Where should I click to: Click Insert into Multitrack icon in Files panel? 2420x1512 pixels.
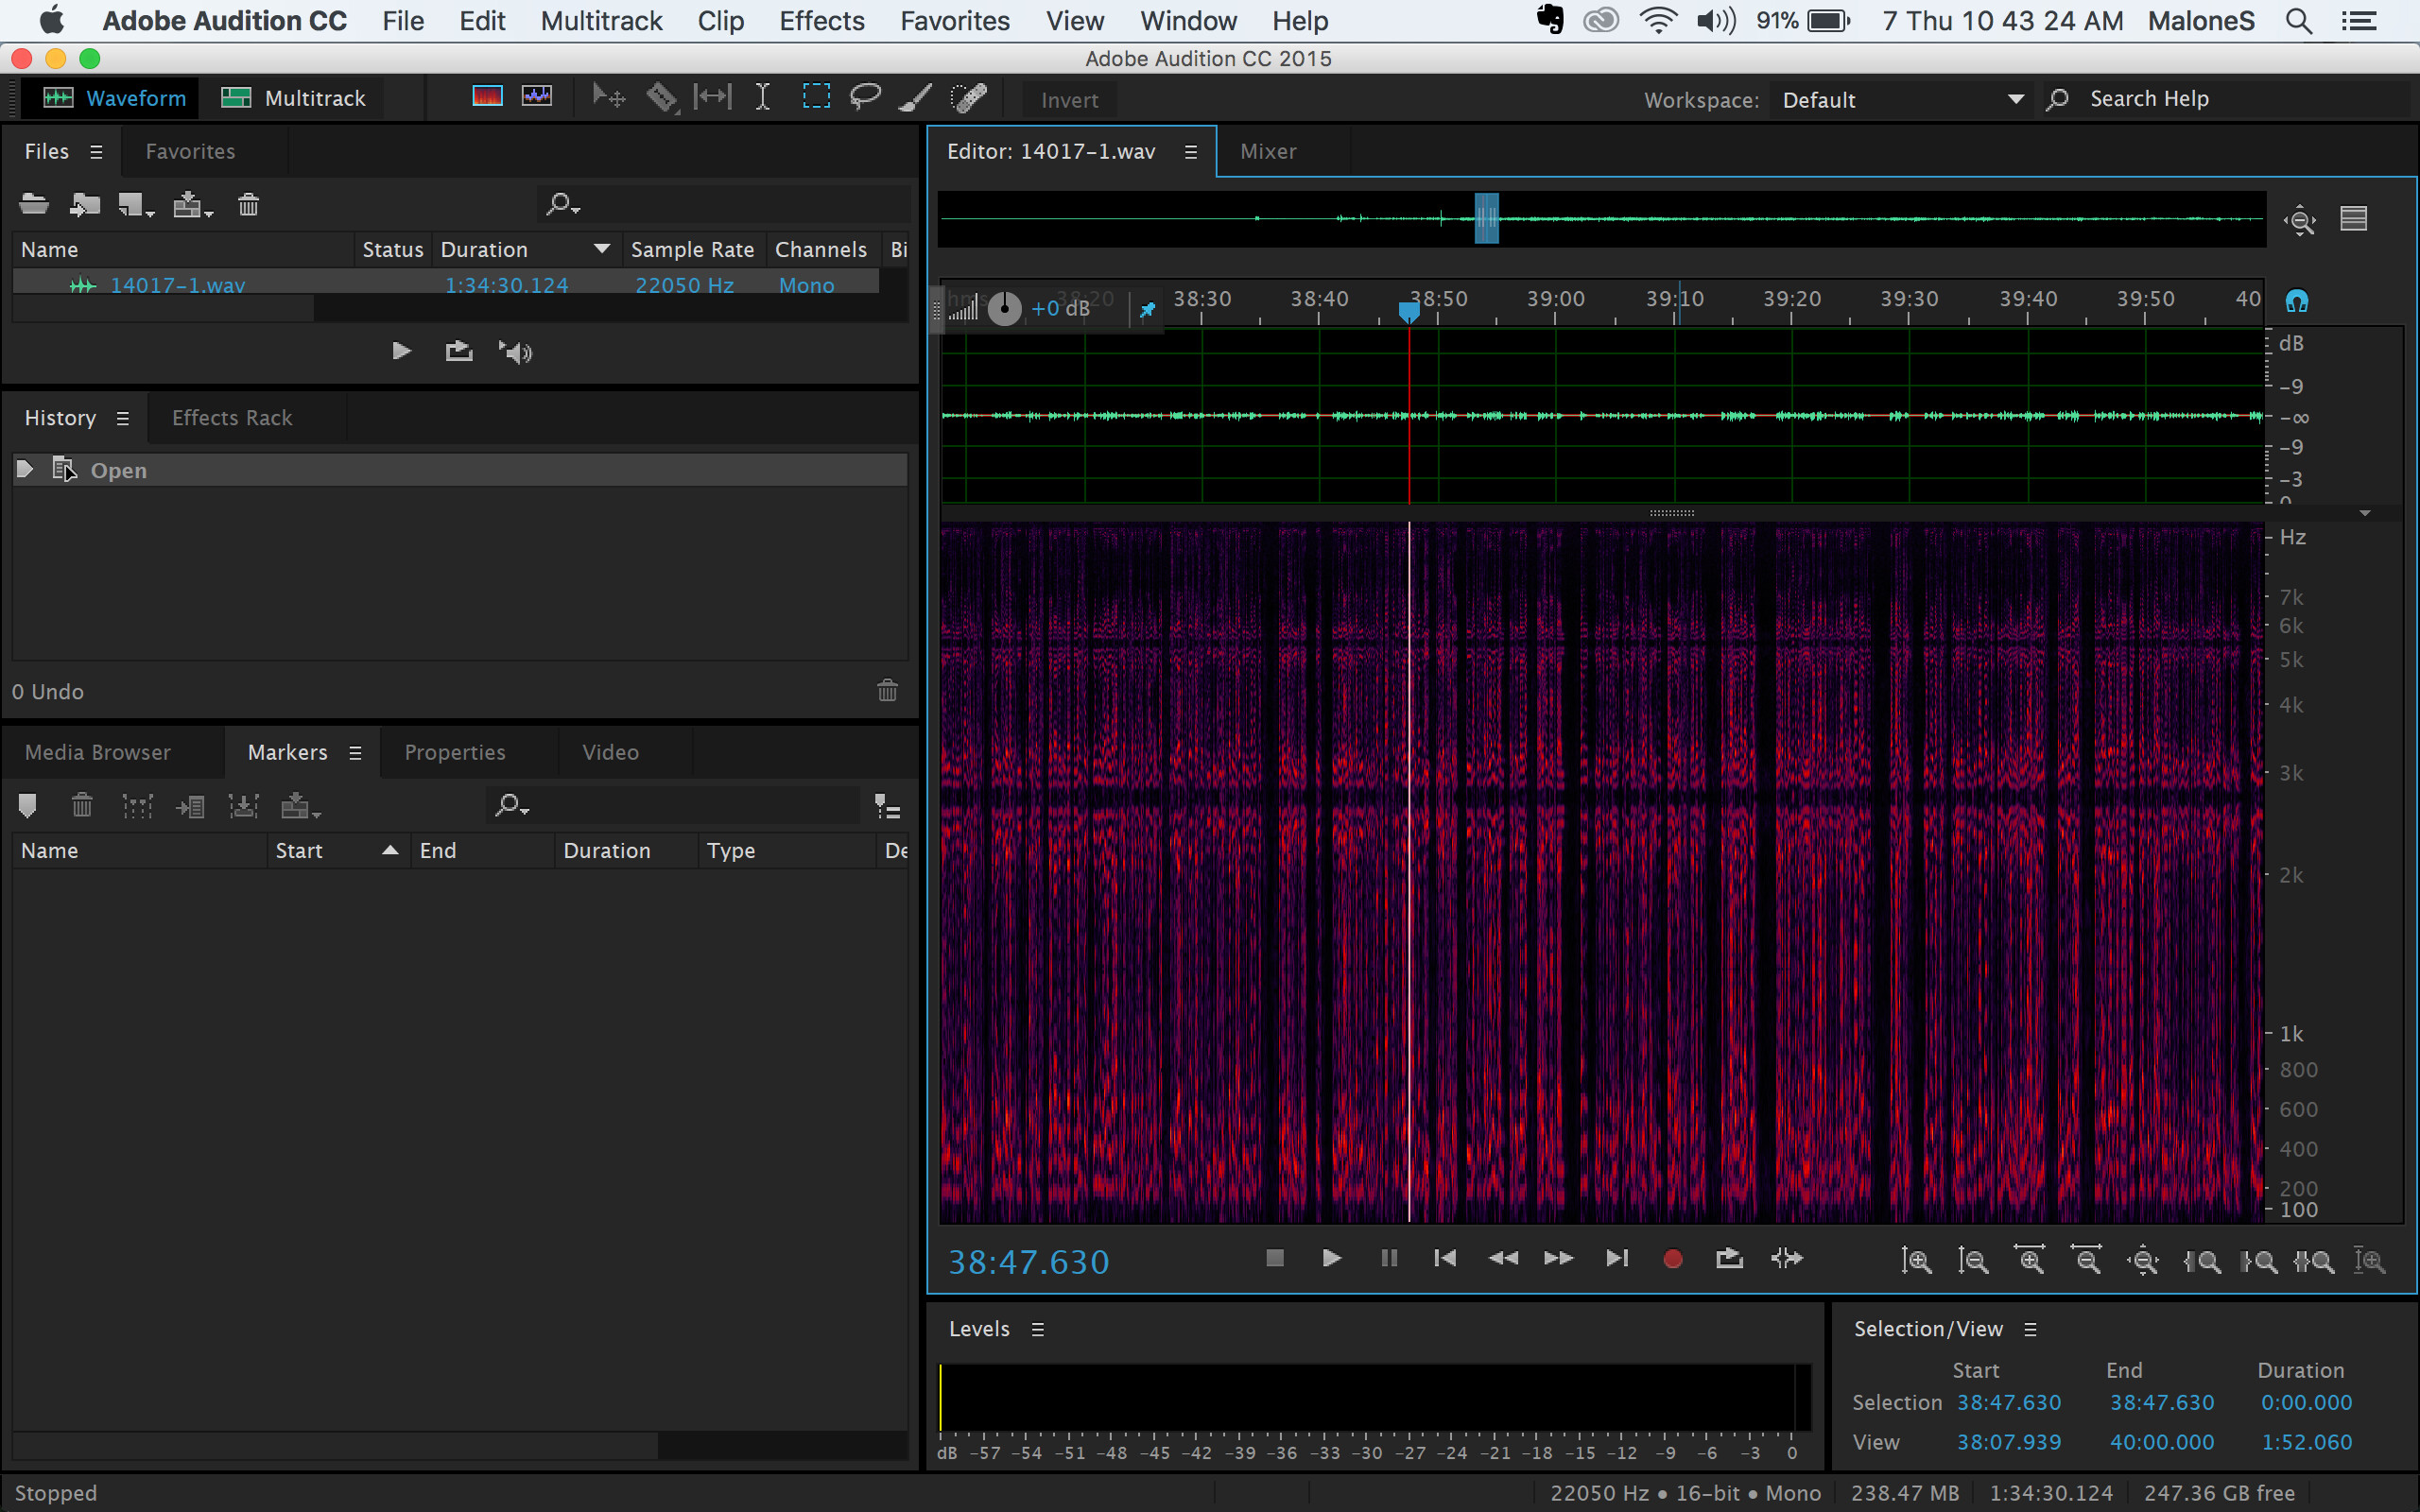[192, 205]
